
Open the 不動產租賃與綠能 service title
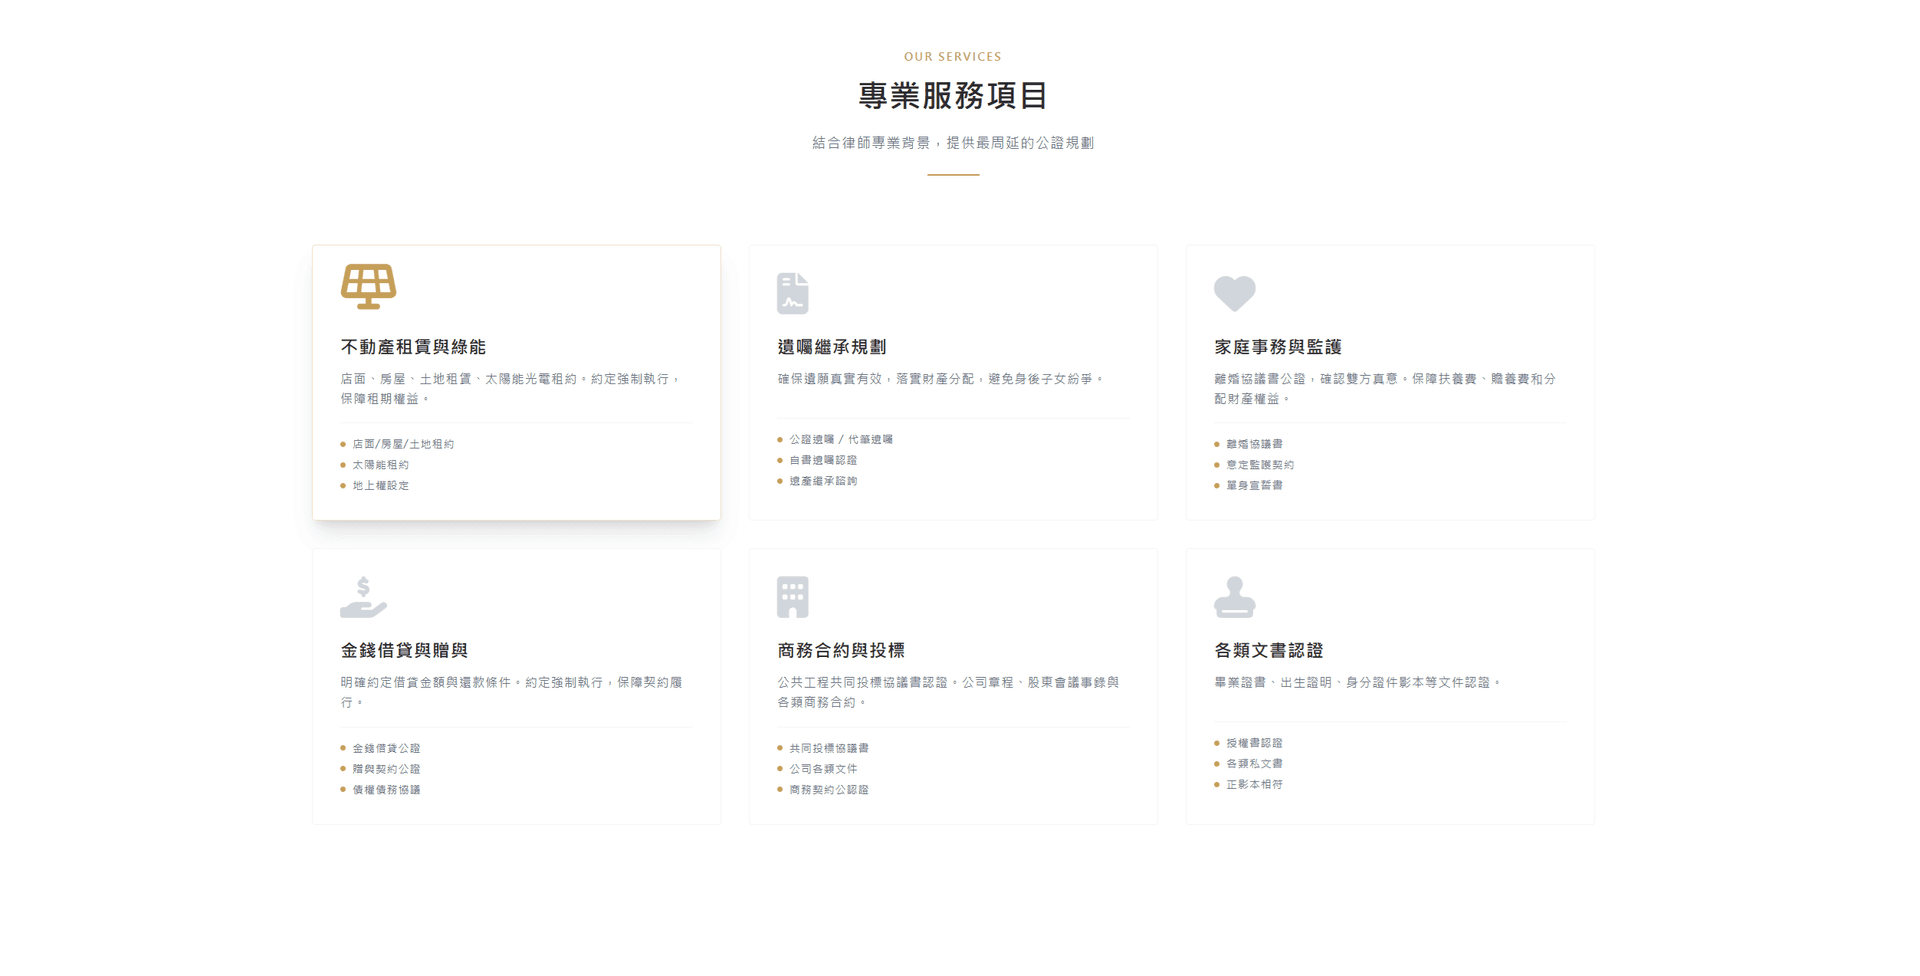(x=413, y=347)
